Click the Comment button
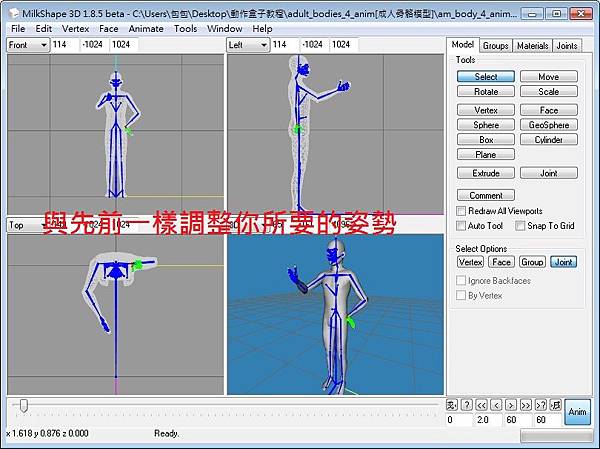The height and width of the screenshot is (449, 600). tap(486, 195)
